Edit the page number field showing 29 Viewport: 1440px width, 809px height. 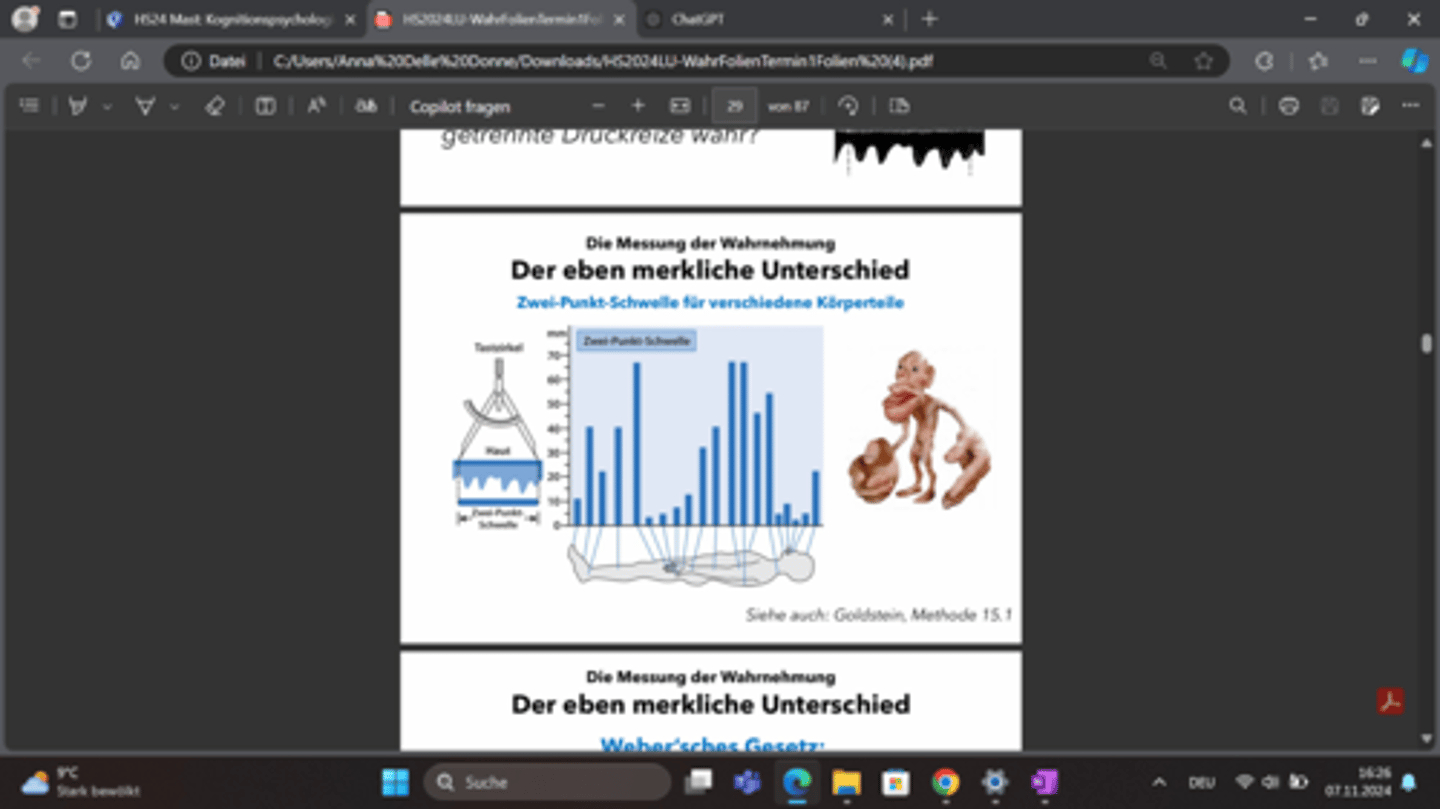pos(735,106)
